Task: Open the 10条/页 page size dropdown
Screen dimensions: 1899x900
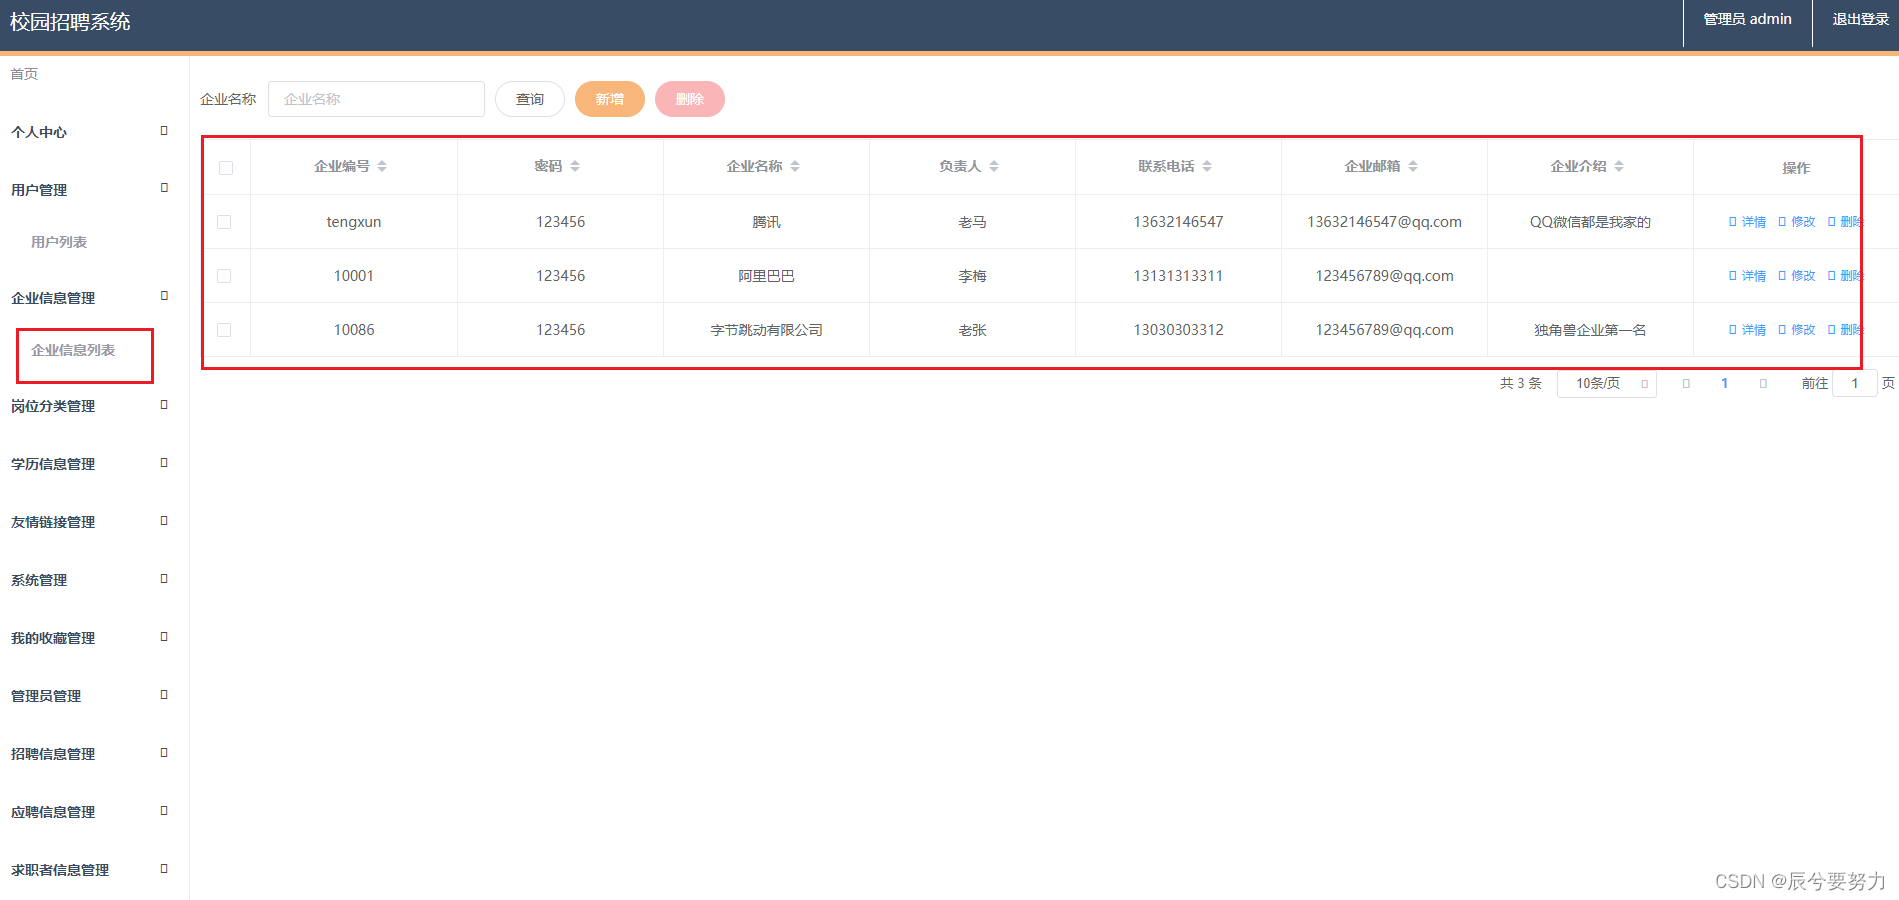Action: [1606, 384]
